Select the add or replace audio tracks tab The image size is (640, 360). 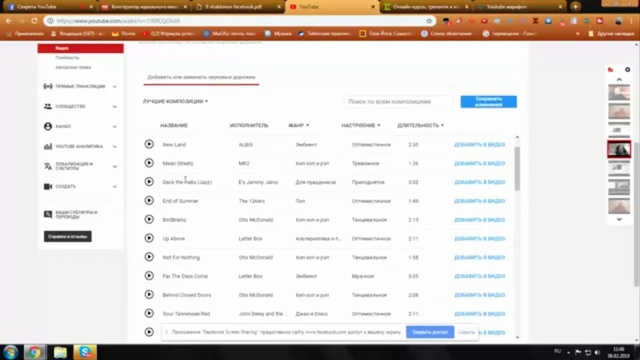(x=201, y=77)
